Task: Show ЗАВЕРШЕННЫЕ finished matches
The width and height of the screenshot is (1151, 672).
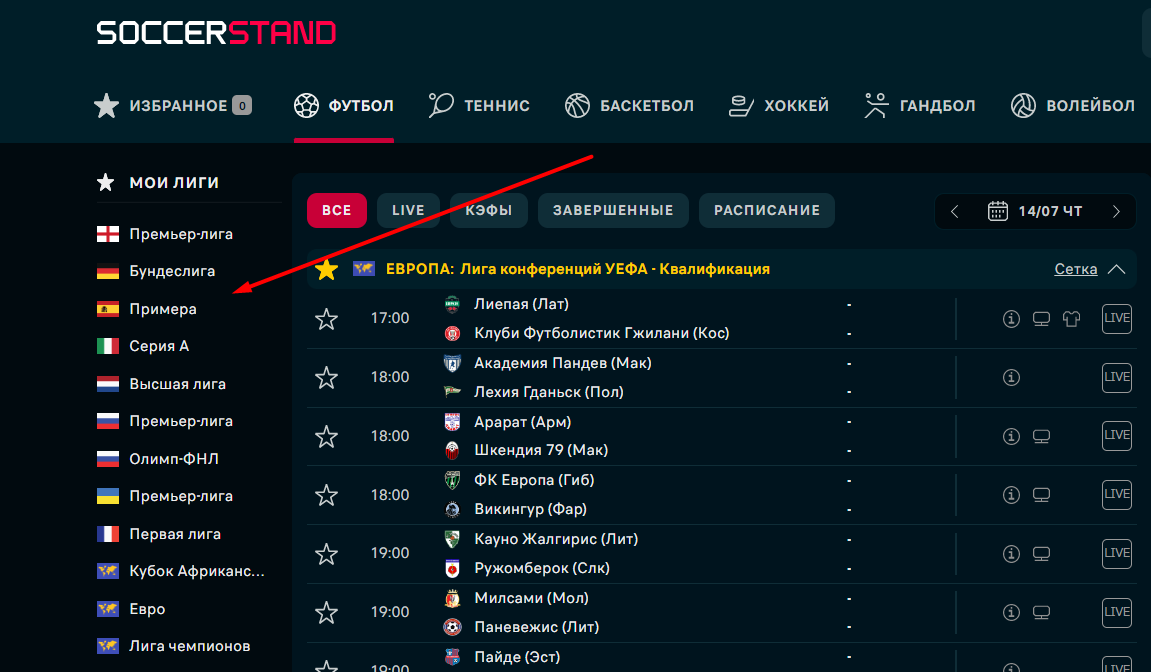Action: [613, 211]
